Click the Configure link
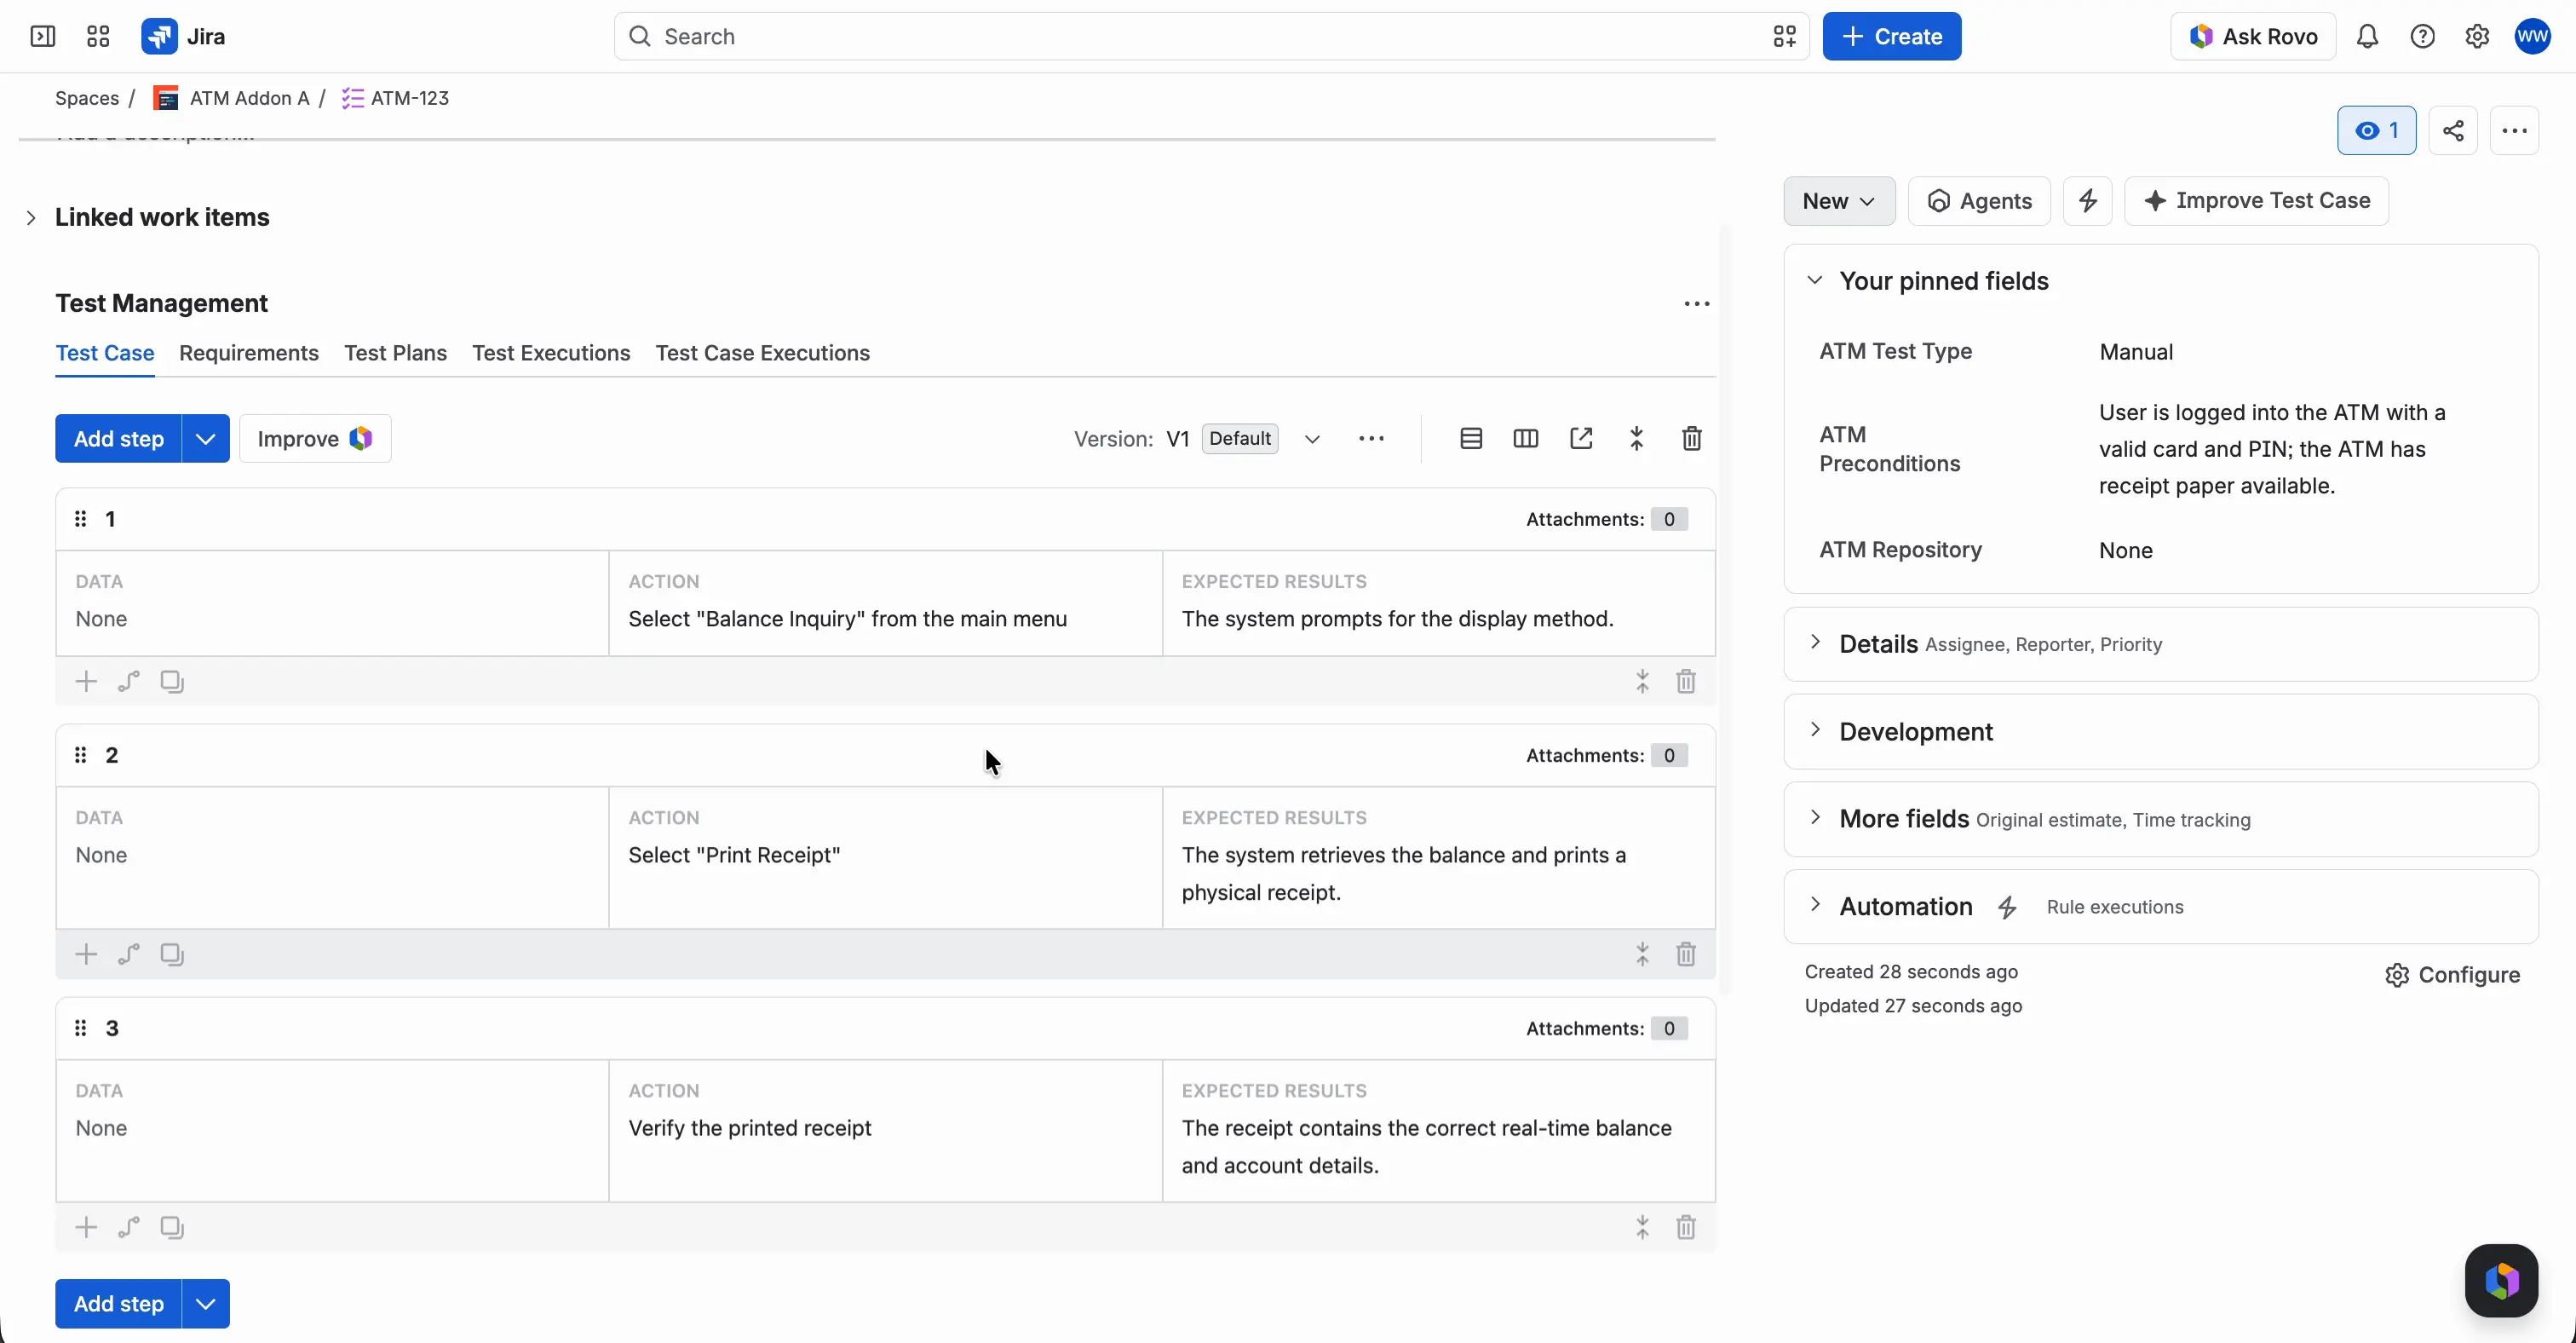The width and height of the screenshot is (2576, 1343). (x=2453, y=975)
